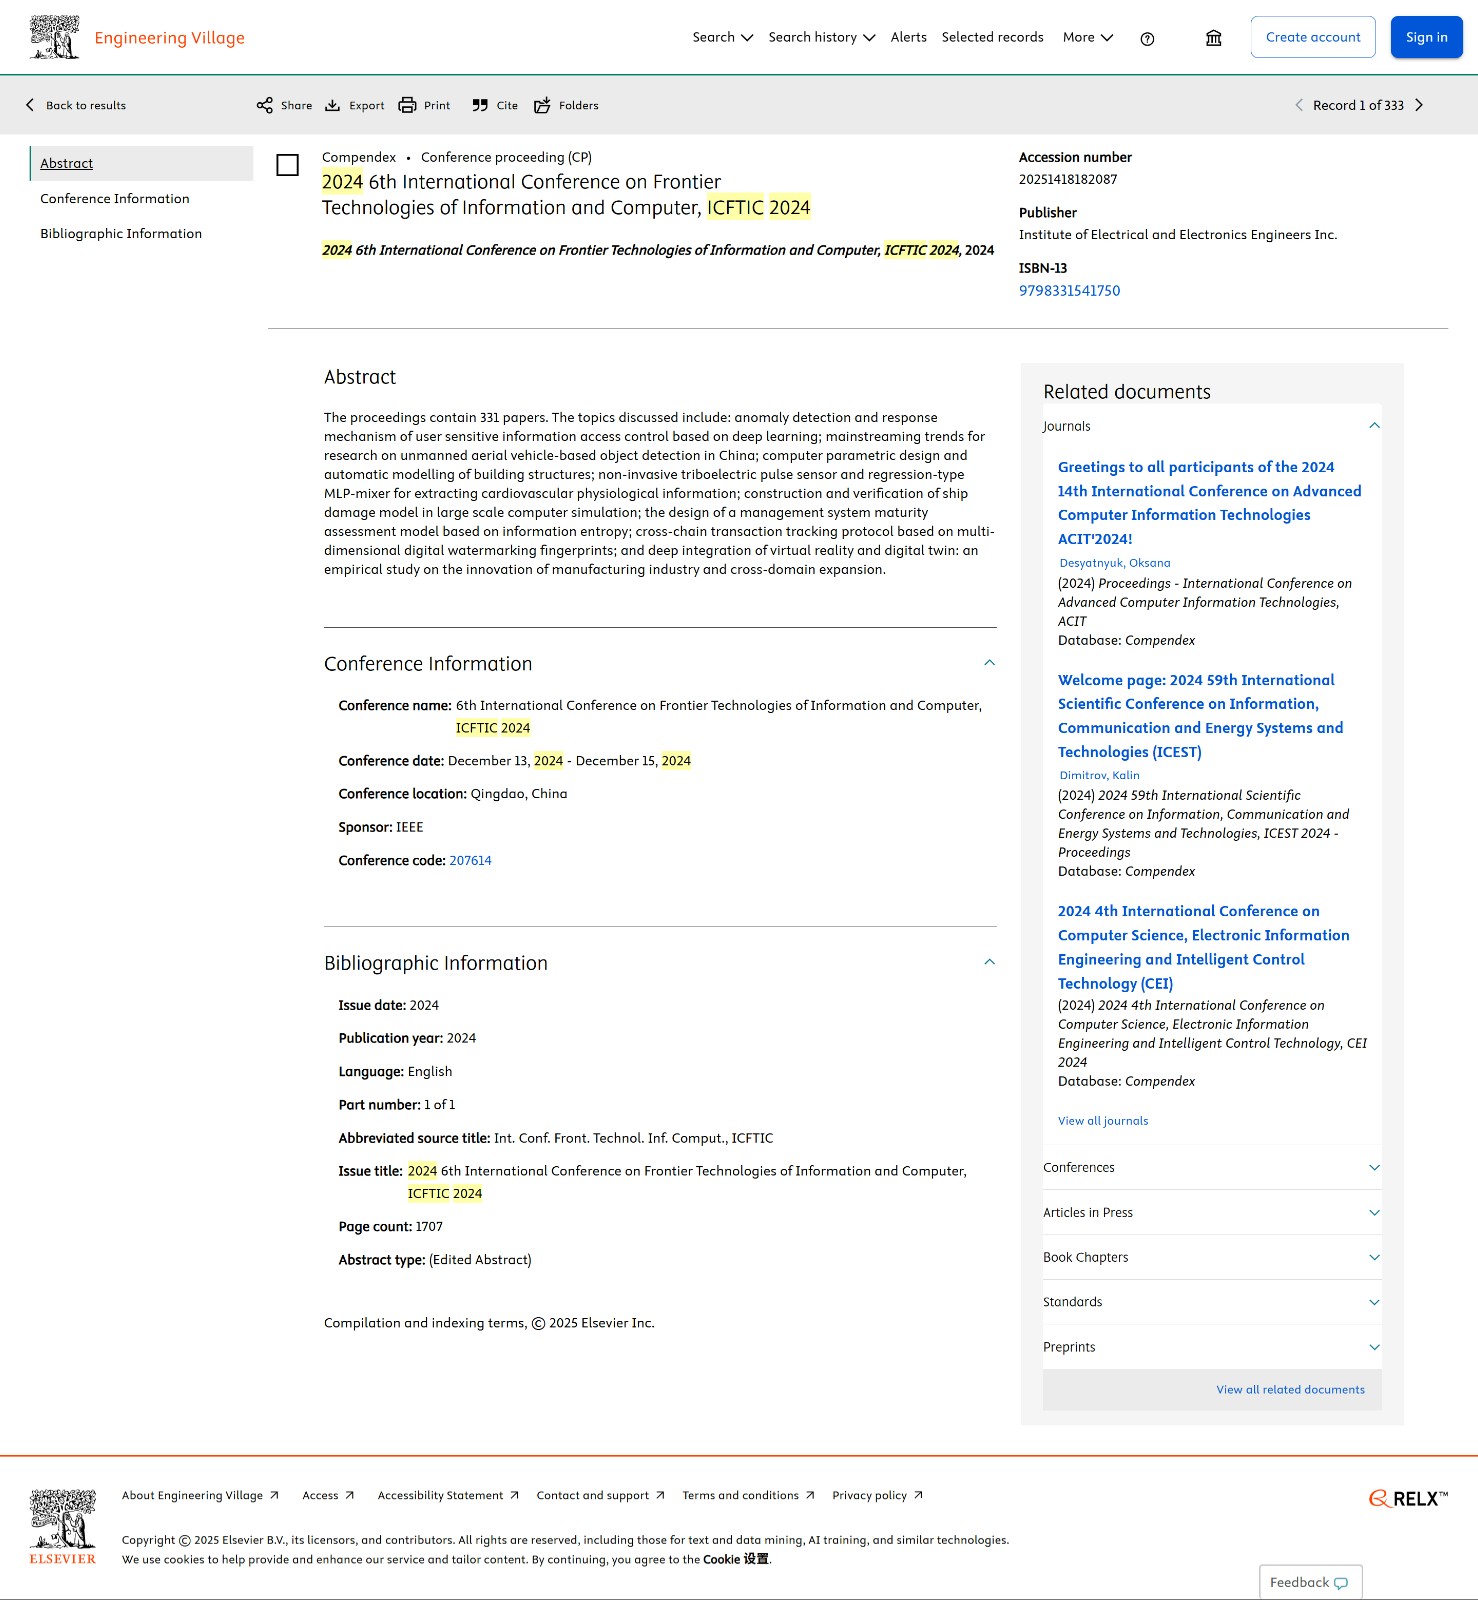Open ISBN-13 link 9798331541750

[1069, 291]
